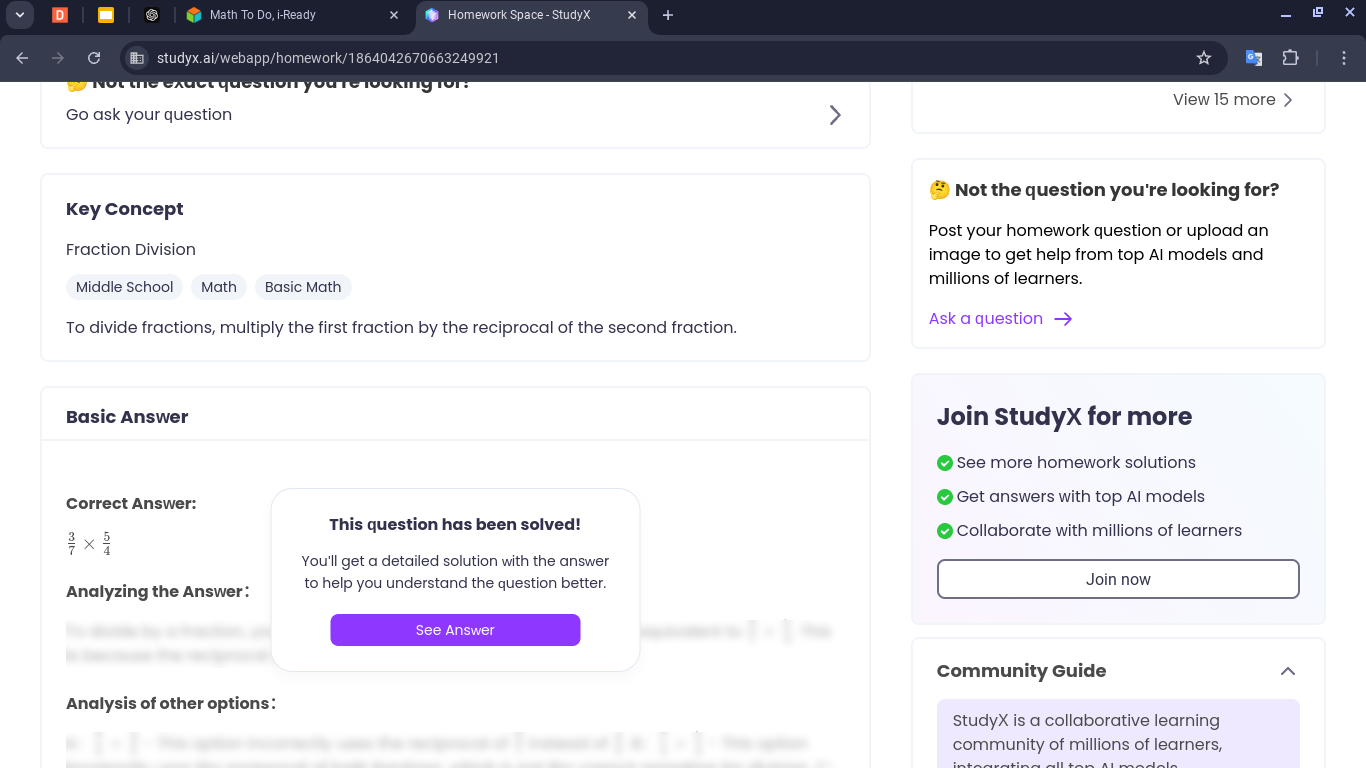Switch to the red D pinned tab
Viewport: 1366px width, 768px height.
[60, 15]
